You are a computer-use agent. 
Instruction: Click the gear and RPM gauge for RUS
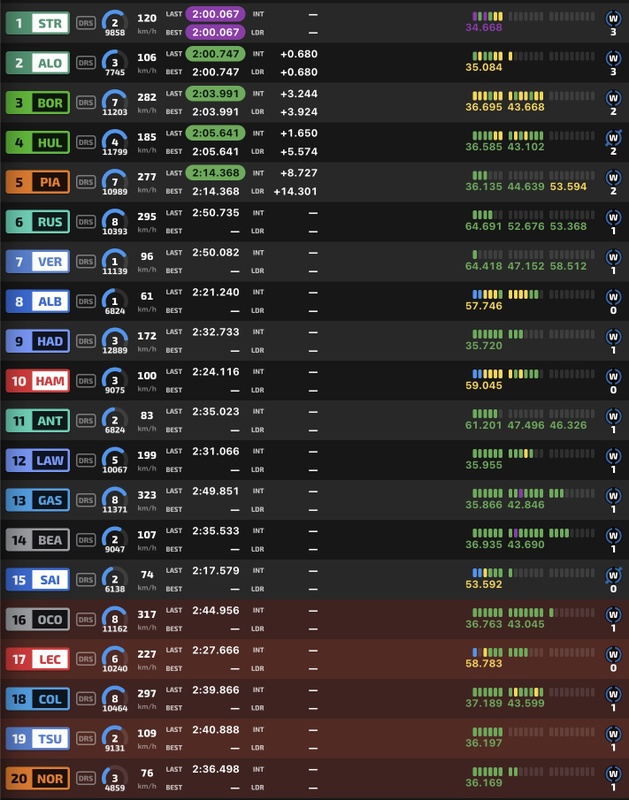(x=114, y=222)
